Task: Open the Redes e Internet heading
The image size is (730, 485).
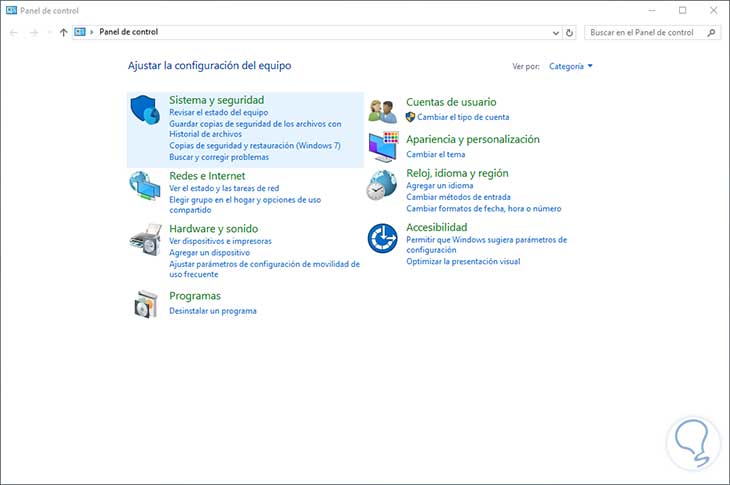Action: coord(207,176)
